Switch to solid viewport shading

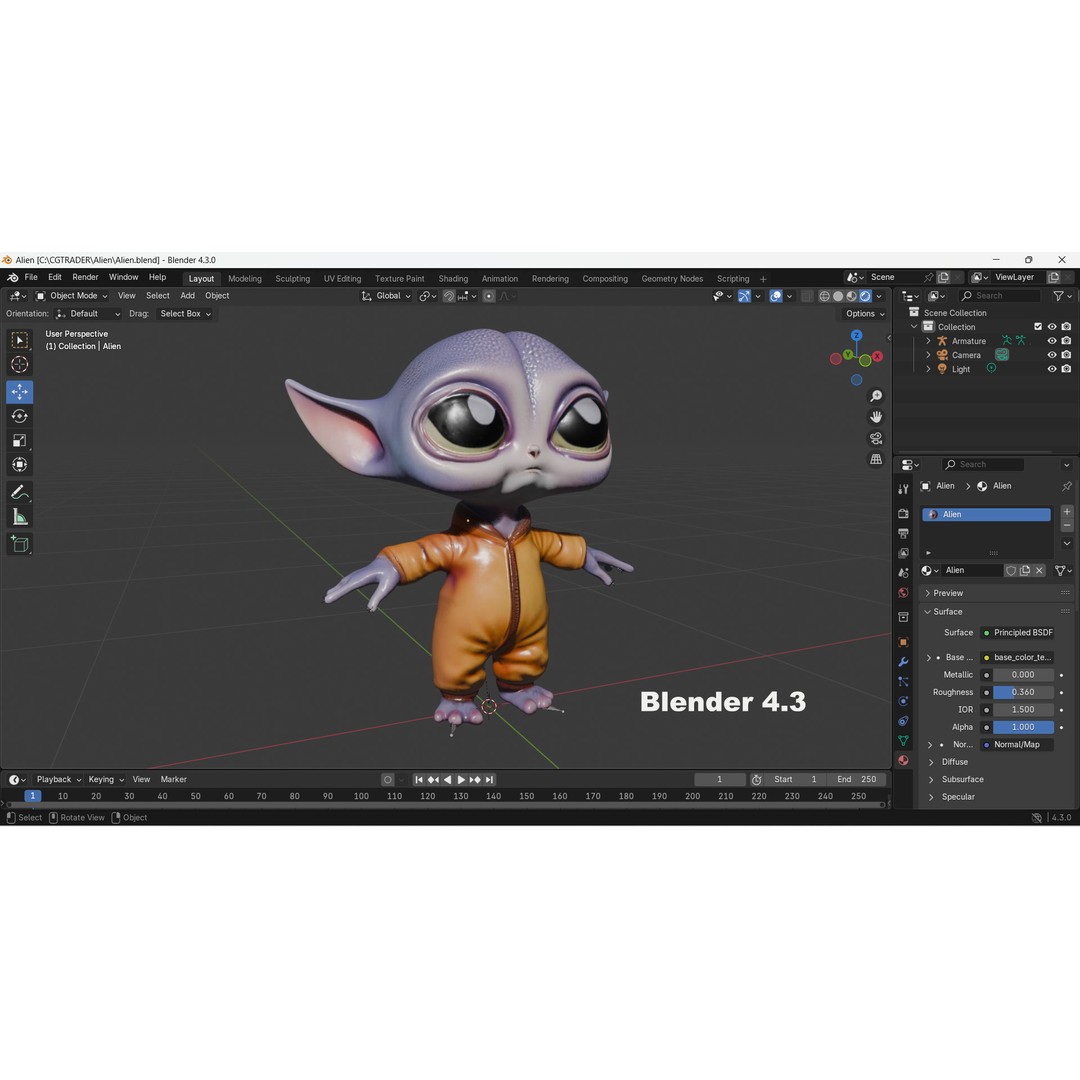tap(838, 296)
